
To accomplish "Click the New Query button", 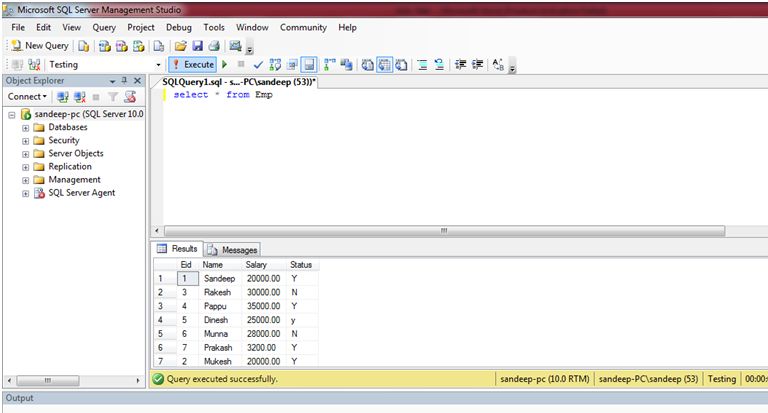I will pos(40,46).
